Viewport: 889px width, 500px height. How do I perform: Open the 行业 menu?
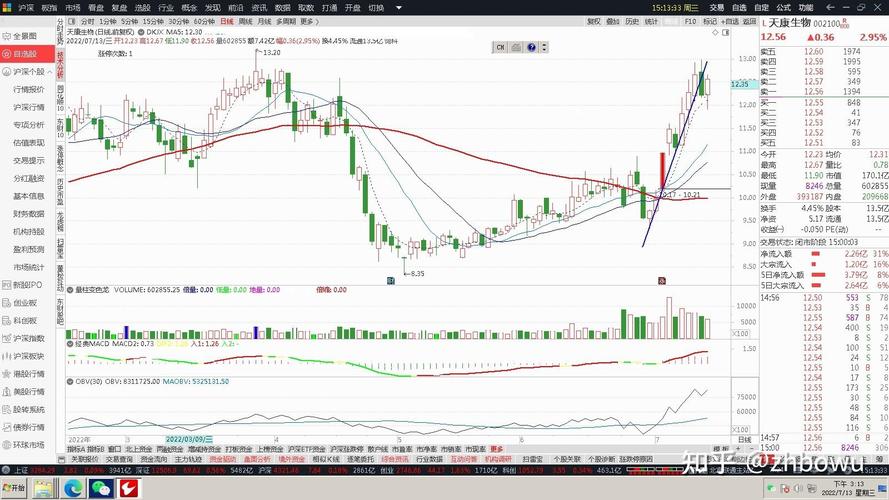(x=165, y=8)
